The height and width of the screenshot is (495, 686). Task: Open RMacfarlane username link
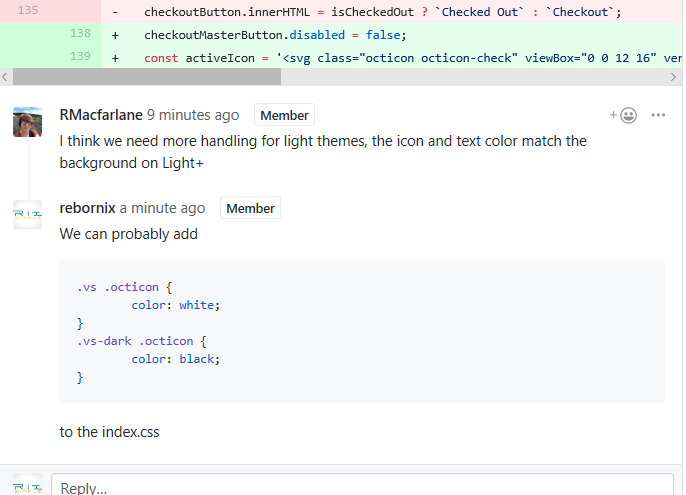click(101, 115)
